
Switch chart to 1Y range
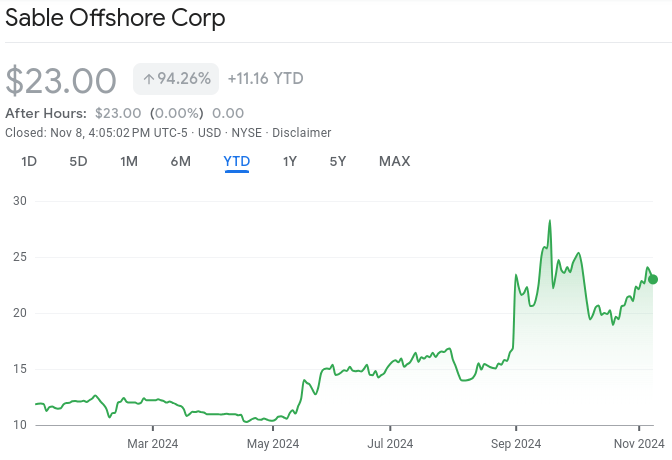pos(290,161)
